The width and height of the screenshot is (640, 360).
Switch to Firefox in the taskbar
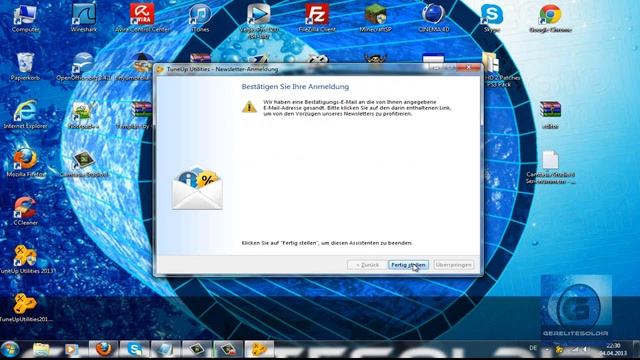(103, 349)
